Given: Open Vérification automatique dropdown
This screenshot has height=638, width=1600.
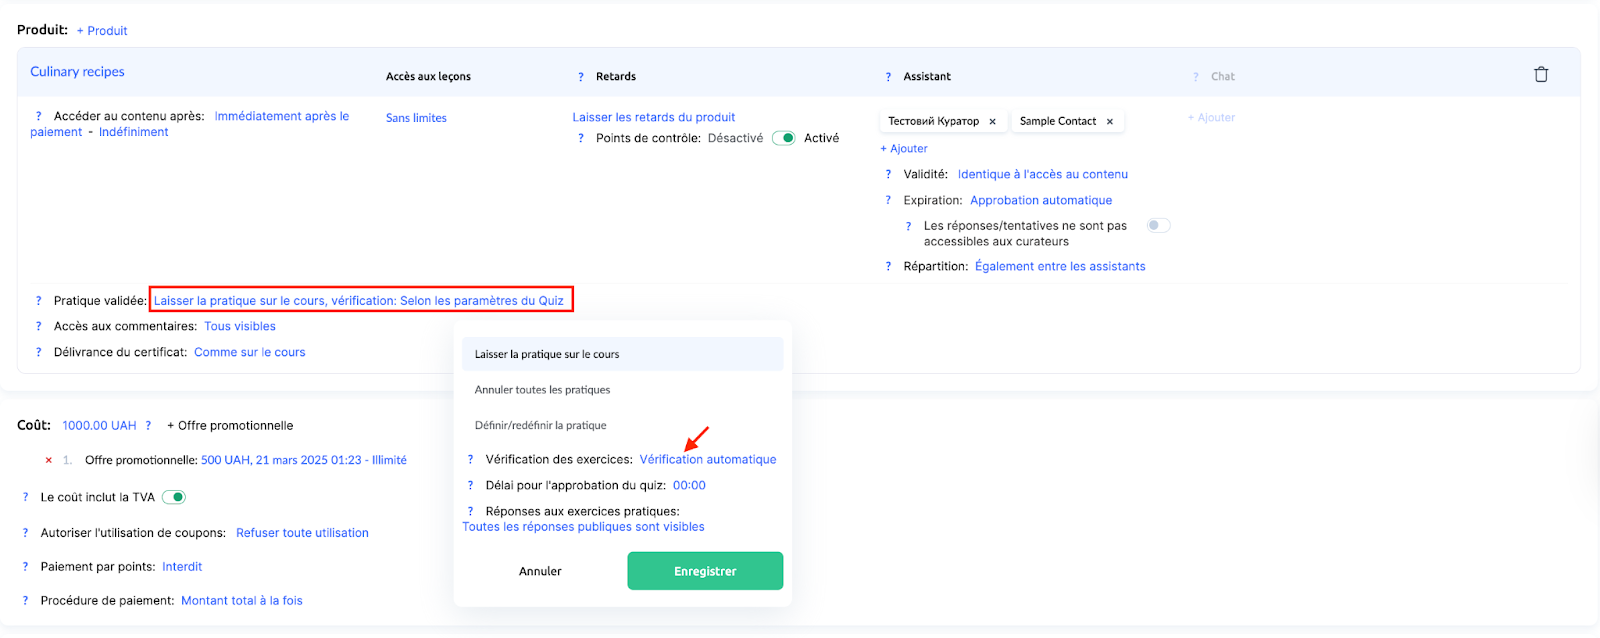Looking at the screenshot, I should pyautogui.click(x=708, y=460).
